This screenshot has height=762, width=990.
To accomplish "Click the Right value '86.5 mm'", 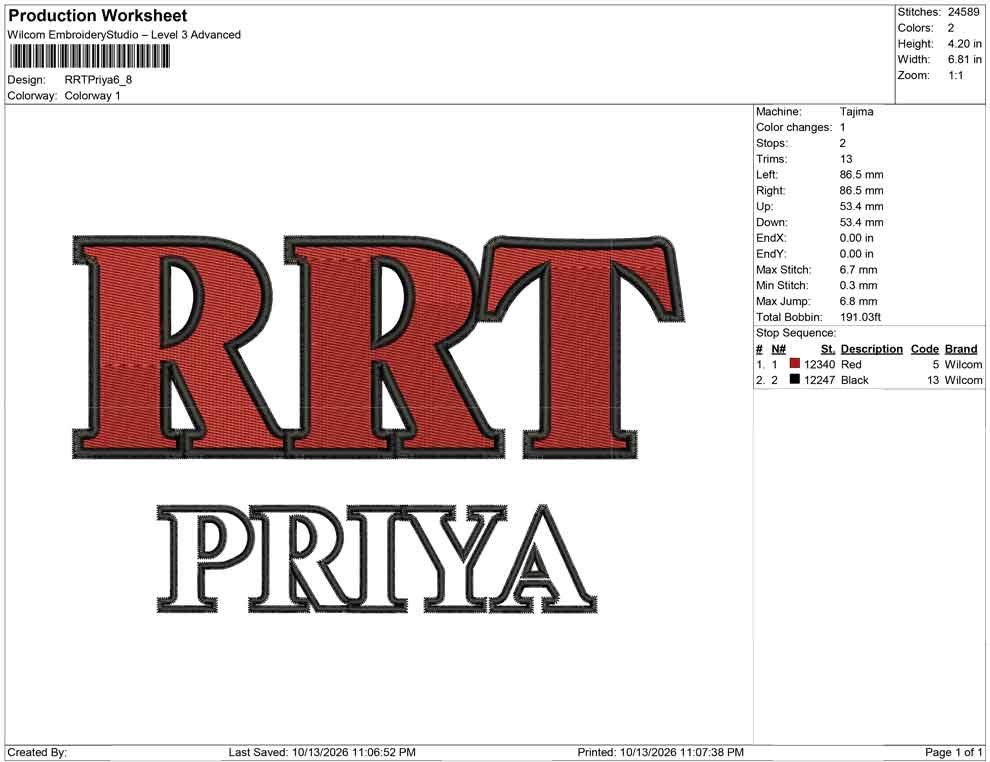I will 861,191.
